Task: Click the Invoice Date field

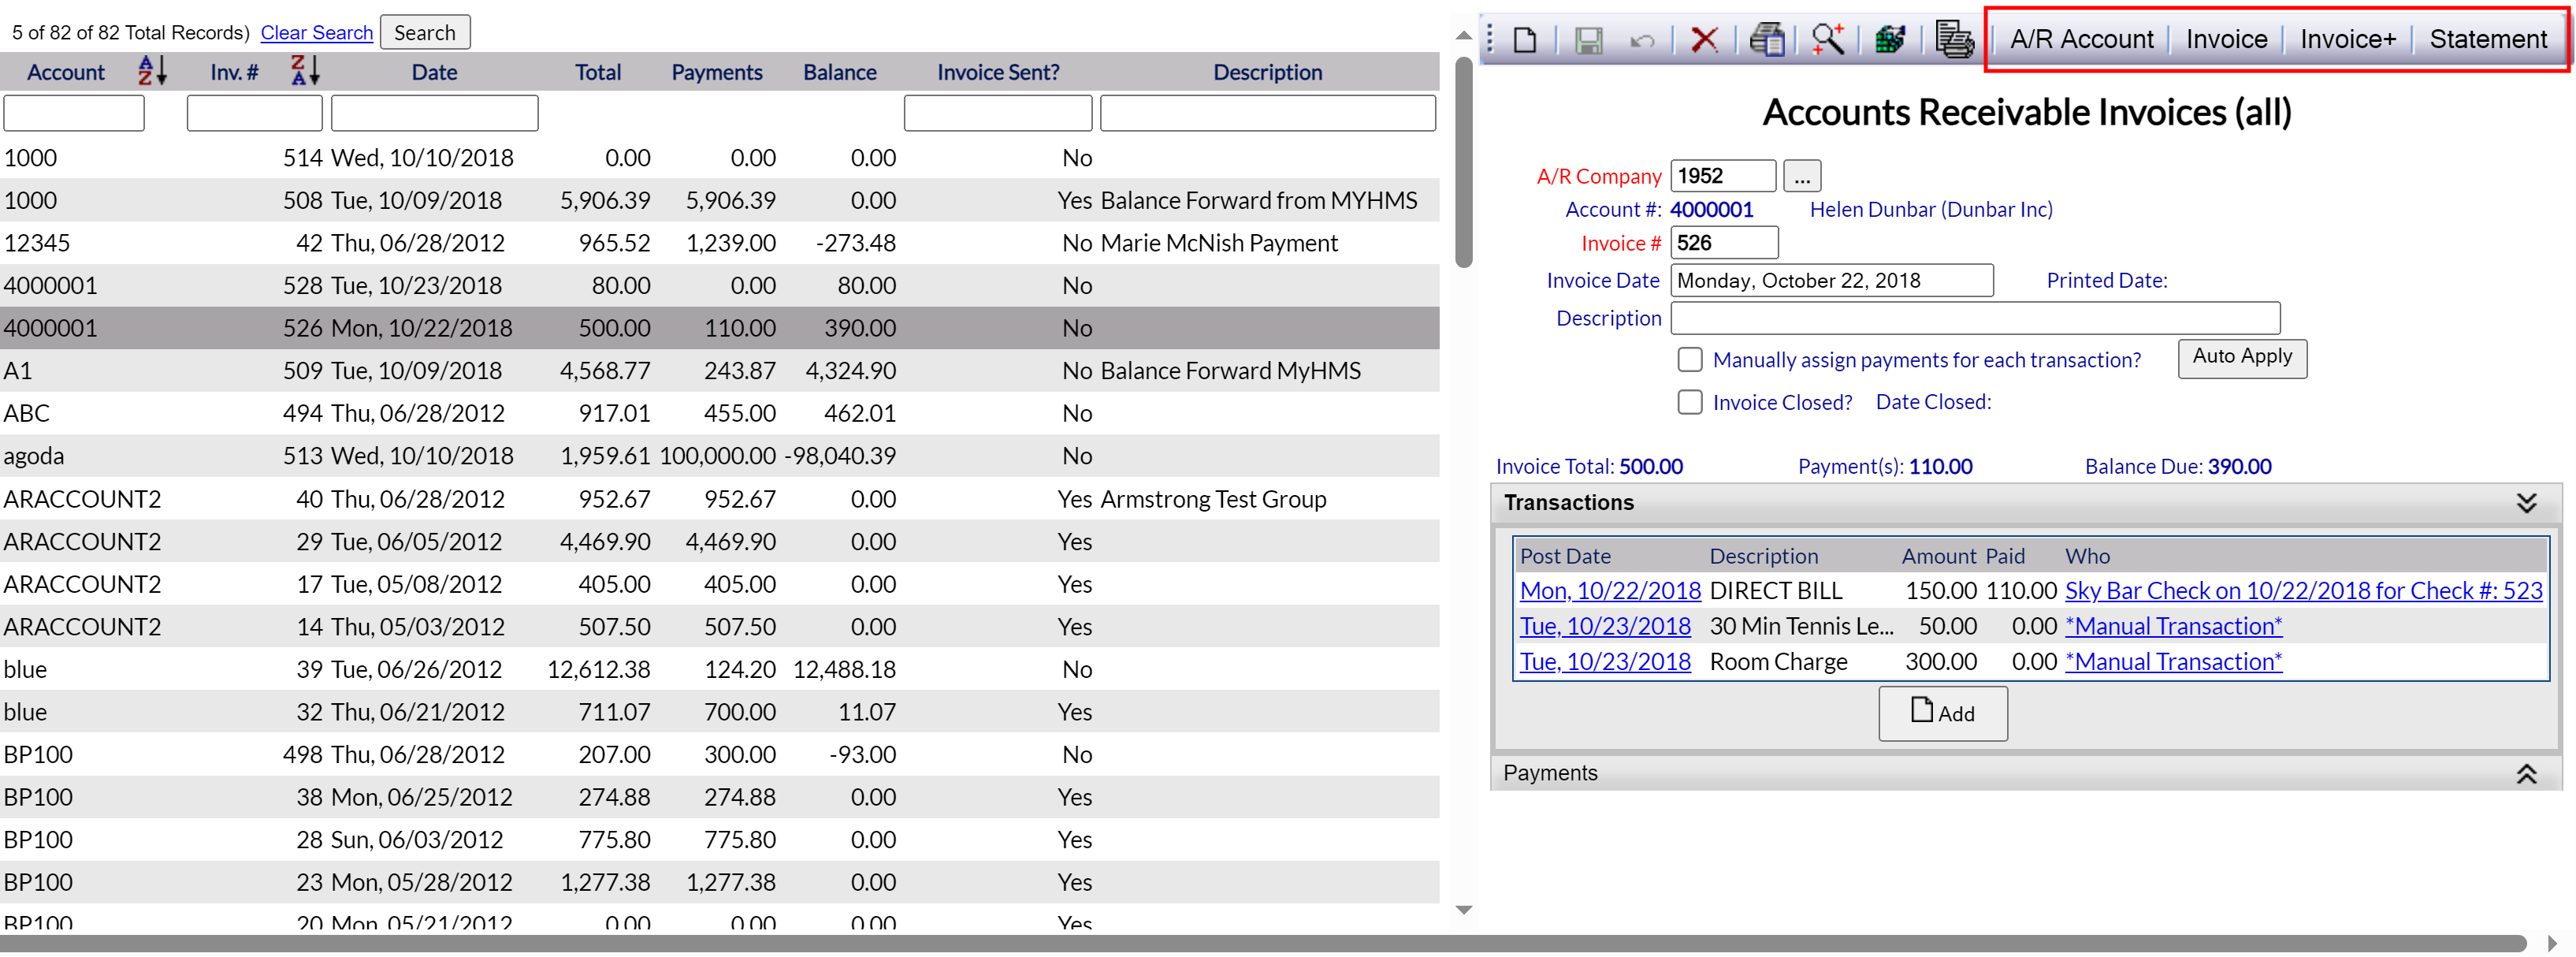Action: [x=1831, y=281]
